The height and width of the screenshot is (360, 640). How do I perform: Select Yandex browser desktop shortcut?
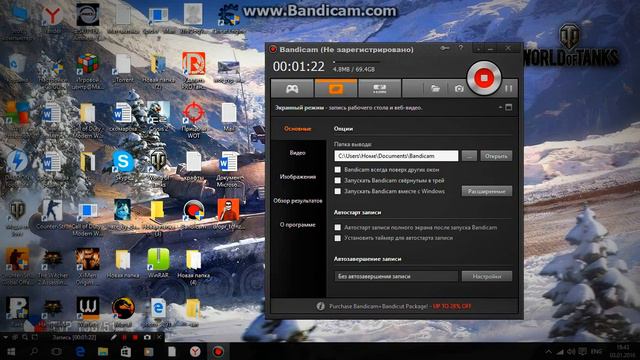[52, 19]
